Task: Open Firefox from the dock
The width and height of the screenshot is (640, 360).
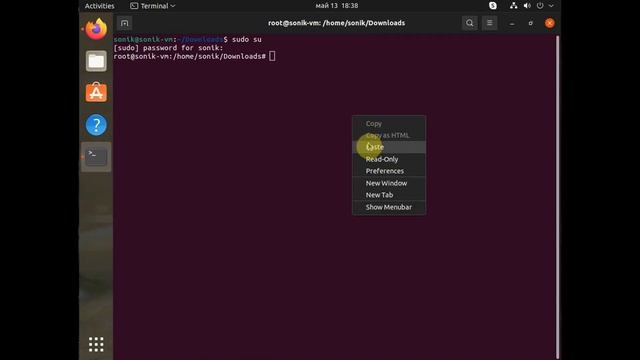Action: pos(96,29)
